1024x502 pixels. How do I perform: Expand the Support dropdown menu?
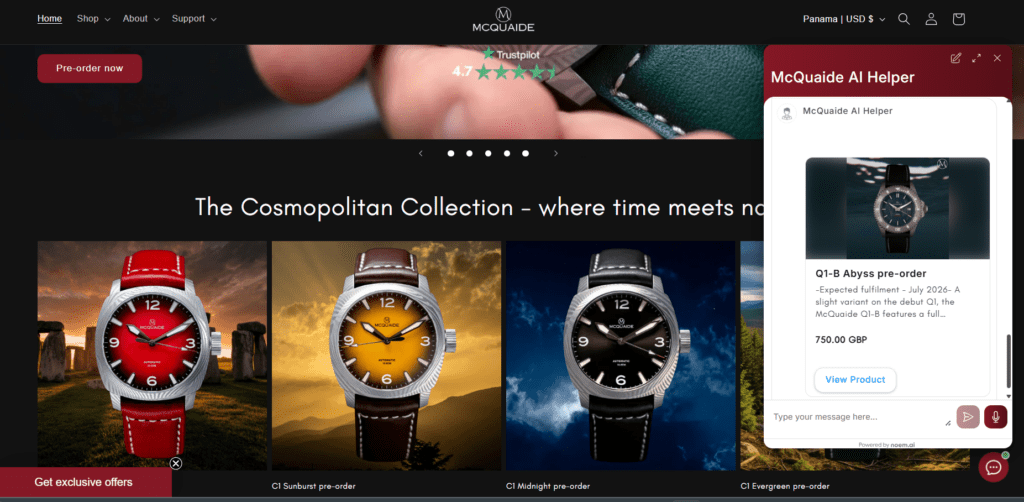(194, 19)
